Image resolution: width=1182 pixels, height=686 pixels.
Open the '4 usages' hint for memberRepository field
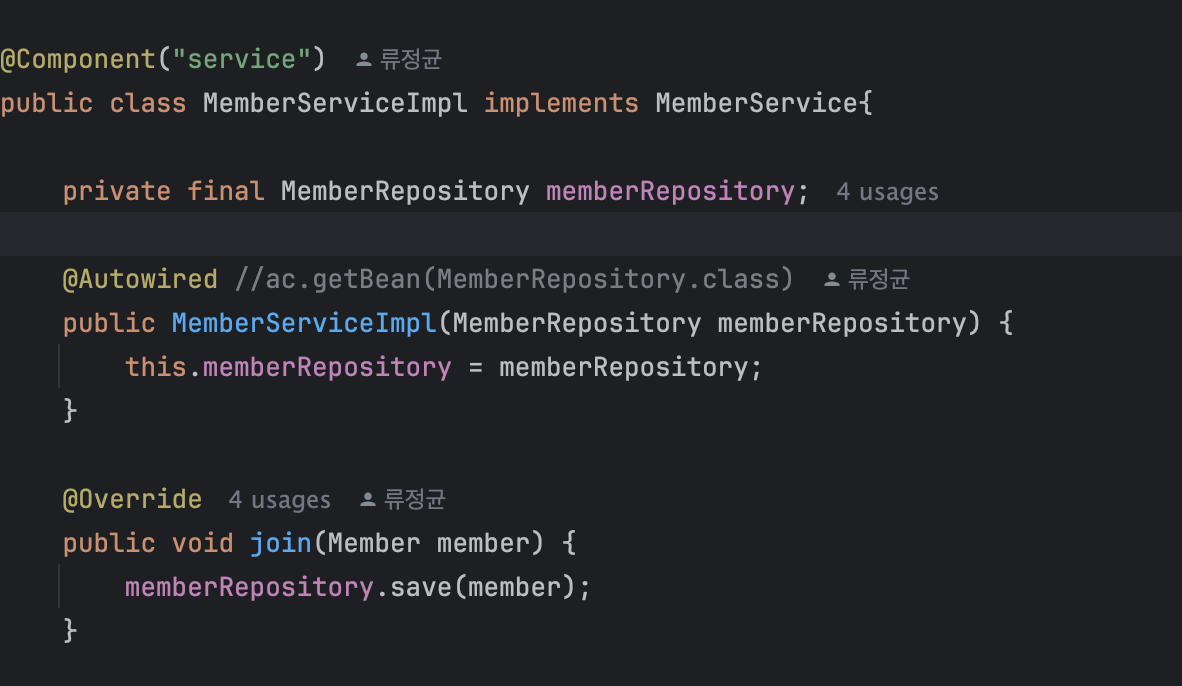point(887,192)
